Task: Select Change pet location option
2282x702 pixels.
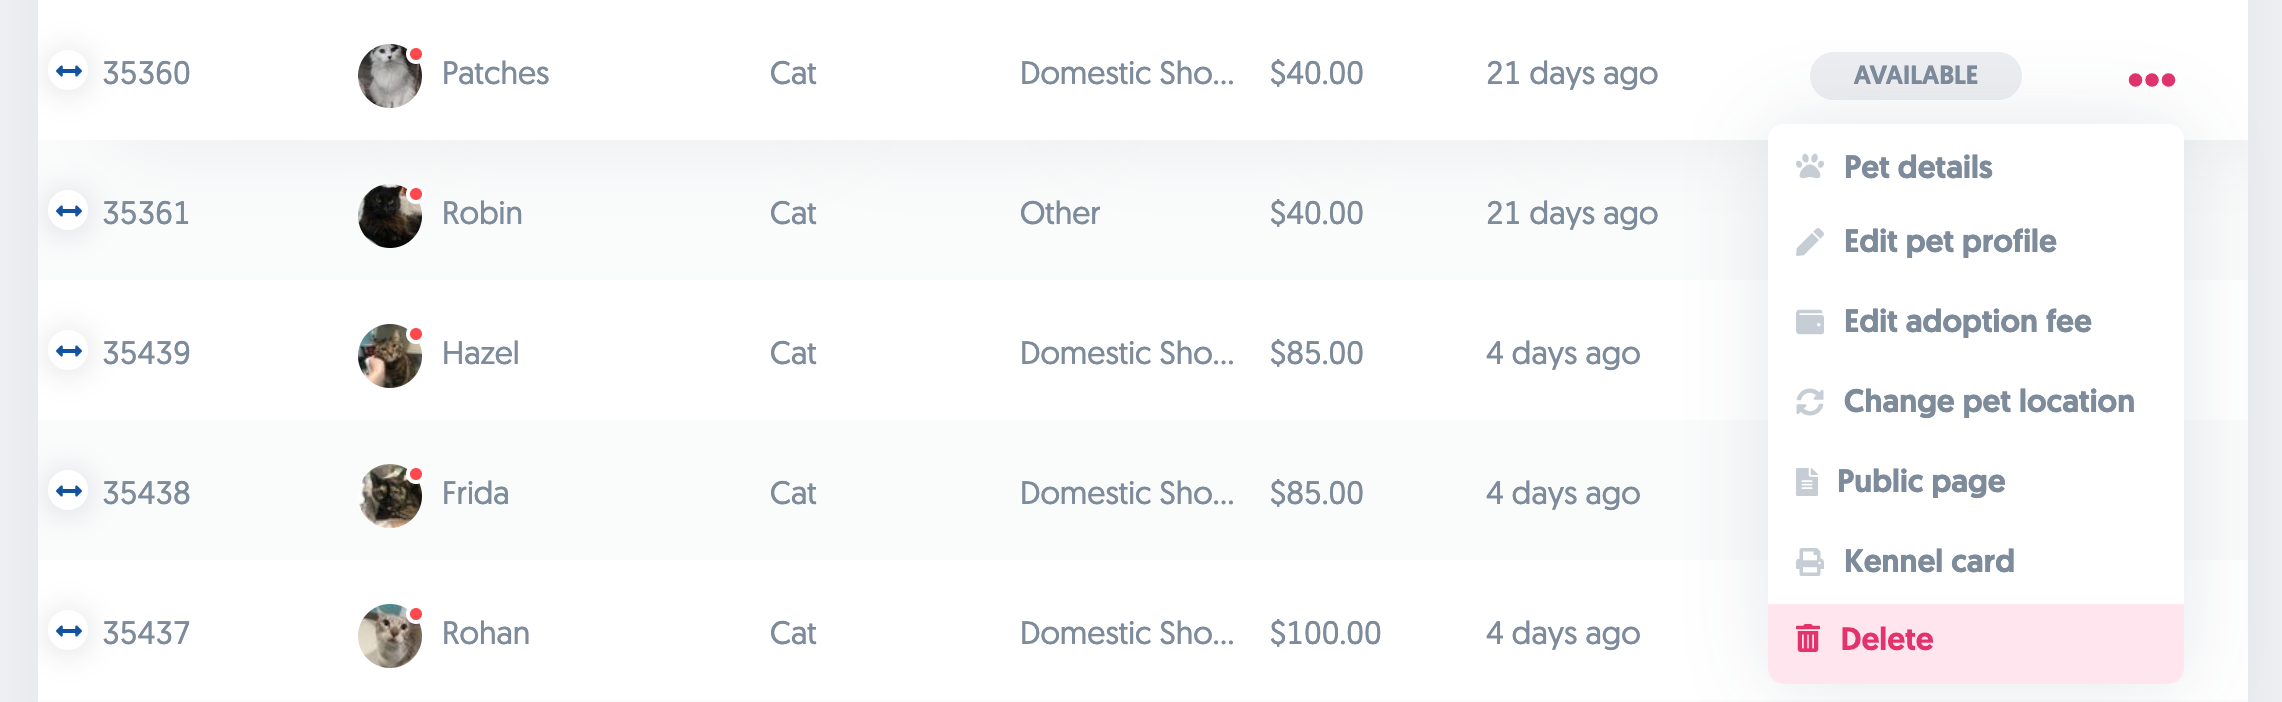Action: [1988, 401]
